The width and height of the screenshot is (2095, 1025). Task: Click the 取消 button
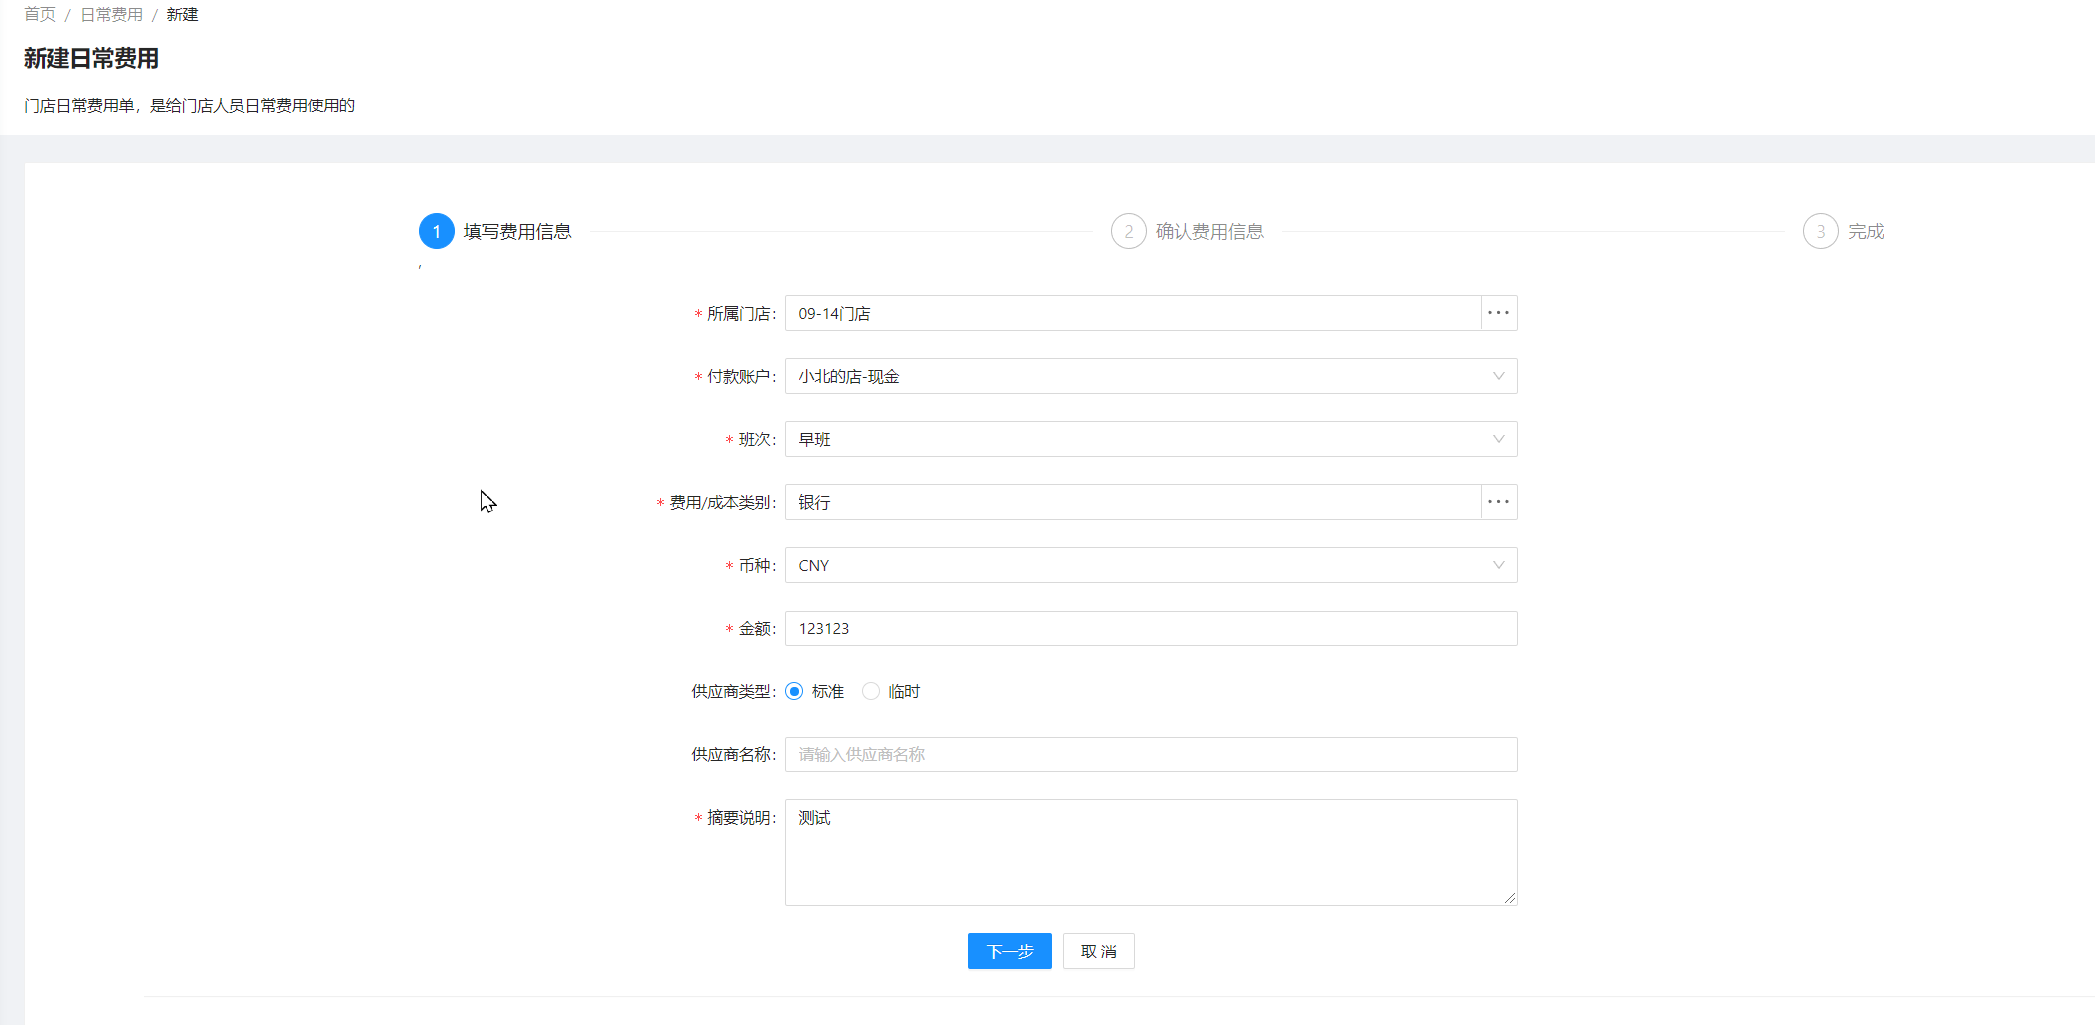pyautogui.click(x=1098, y=951)
